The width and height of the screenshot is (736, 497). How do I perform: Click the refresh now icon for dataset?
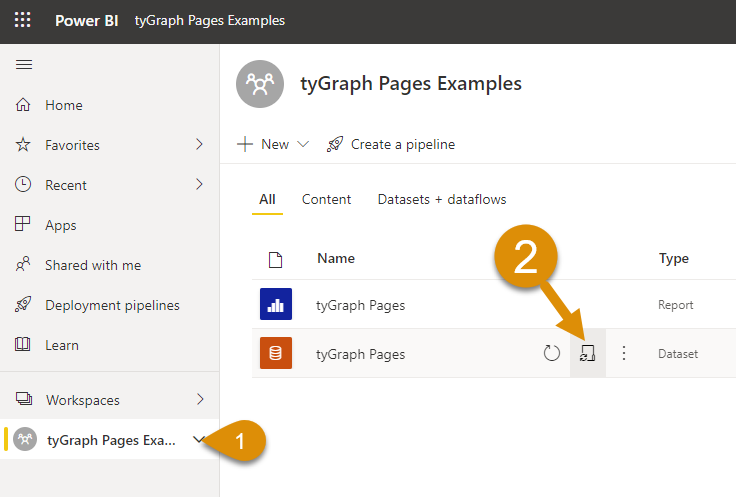click(552, 353)
